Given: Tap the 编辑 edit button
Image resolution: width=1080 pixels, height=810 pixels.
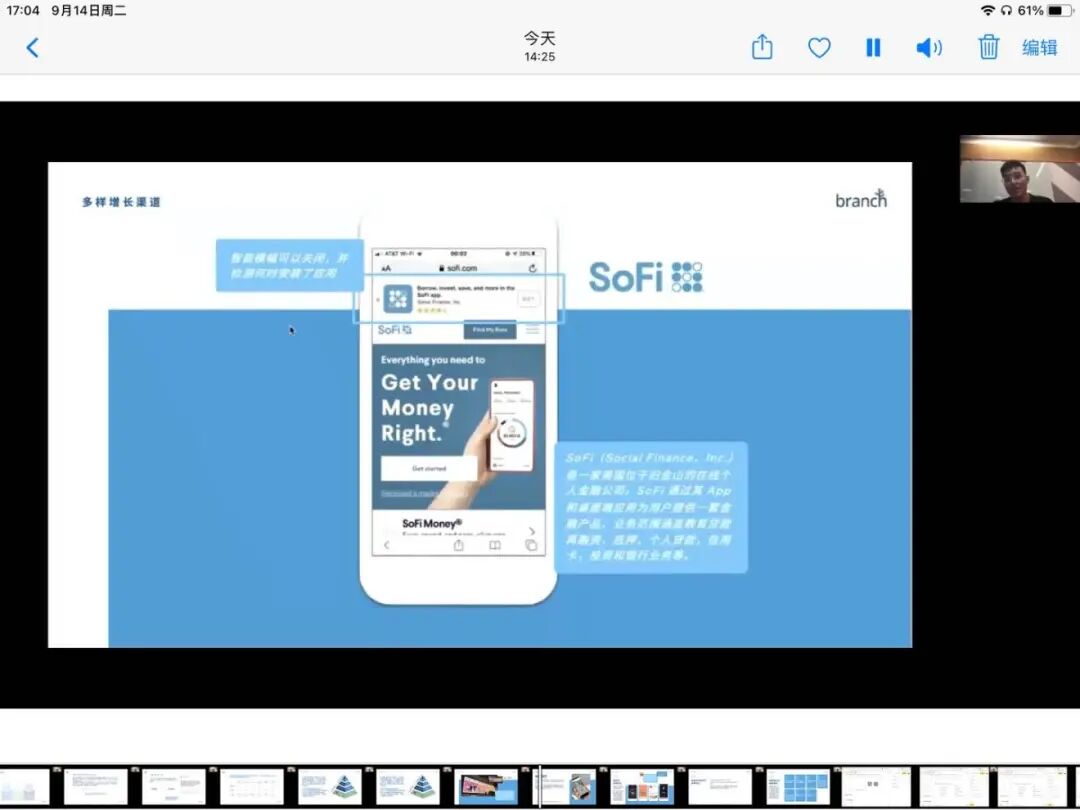Looking at the screenshot, I should [x=1039, y=48].
